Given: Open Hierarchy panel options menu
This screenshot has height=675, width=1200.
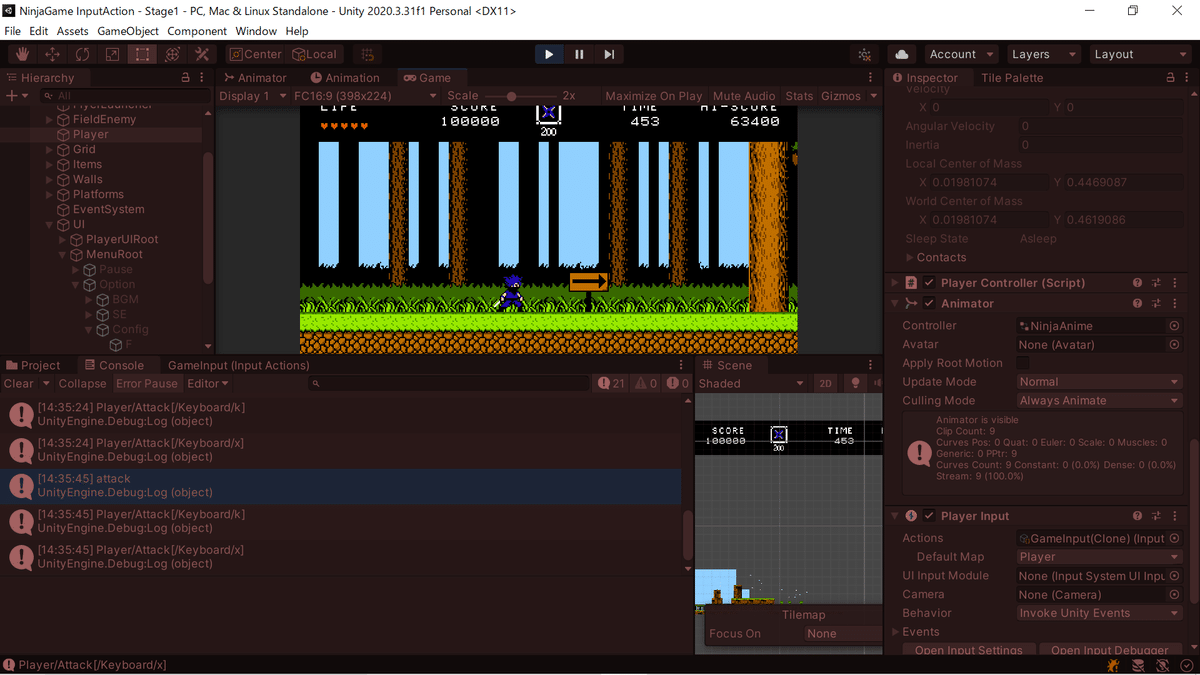Looking at the screenshot, I should coord(201,78).
